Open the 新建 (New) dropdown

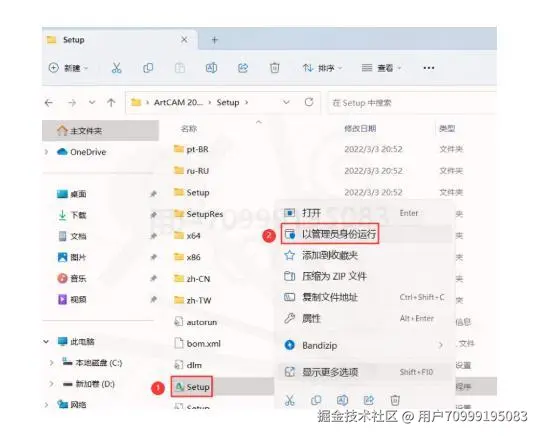pos(68,68)
